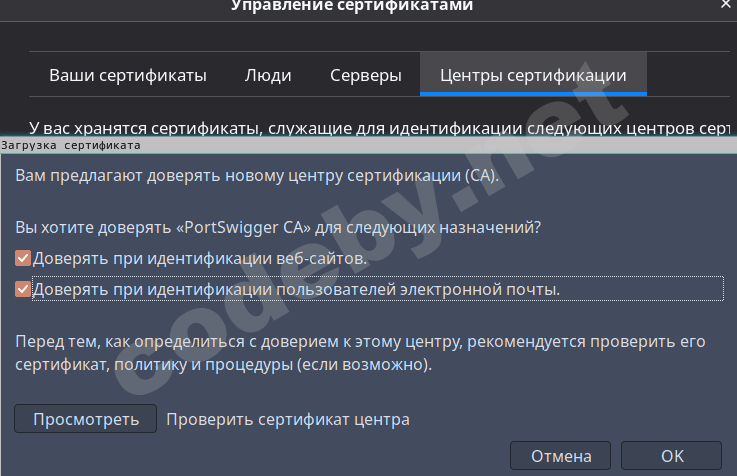Click the Проверить сертификат центра label
This screenshot has width=737, height=476.
tap(288, 419)
